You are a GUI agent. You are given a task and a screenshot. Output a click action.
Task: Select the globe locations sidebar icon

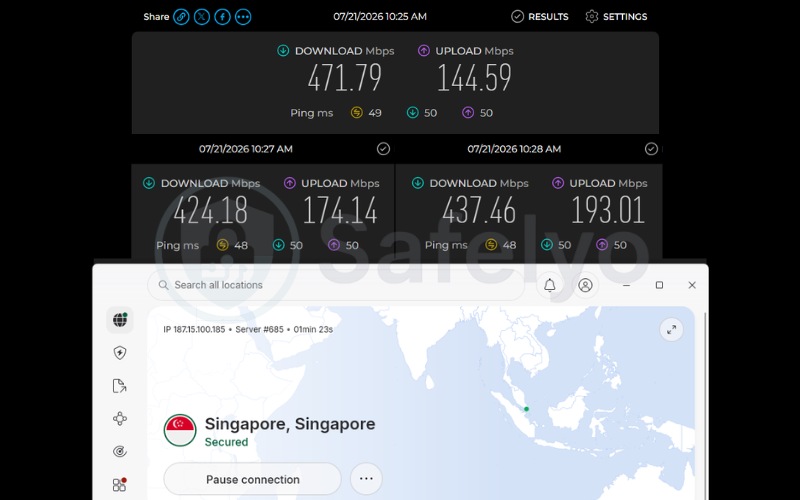(120, 320)
